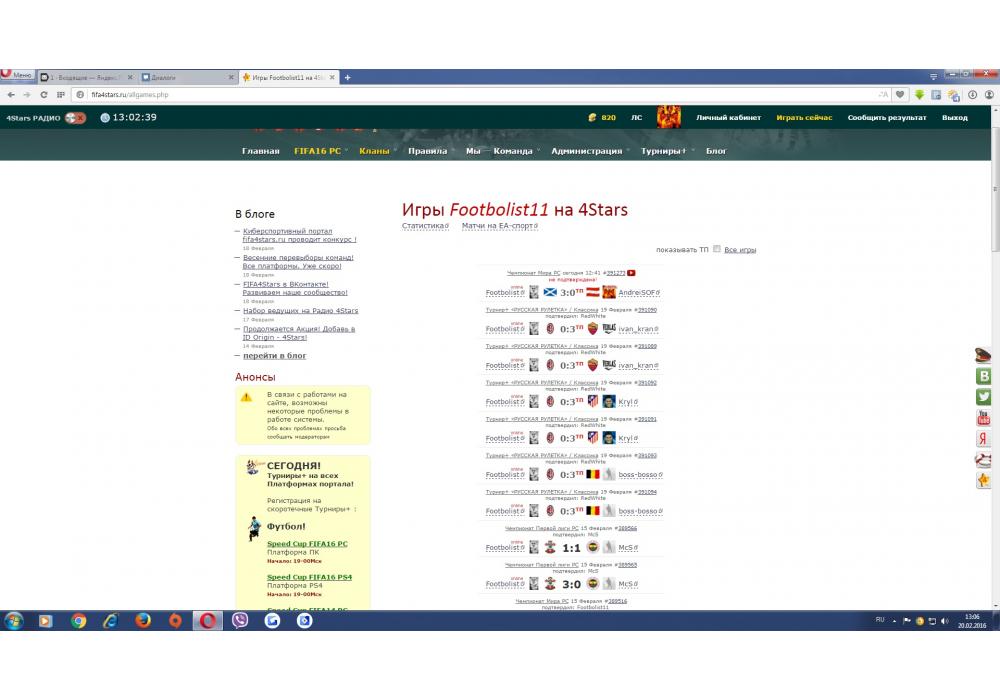Open the Главная menu item
1000x700 pixels.
point(260,151)
